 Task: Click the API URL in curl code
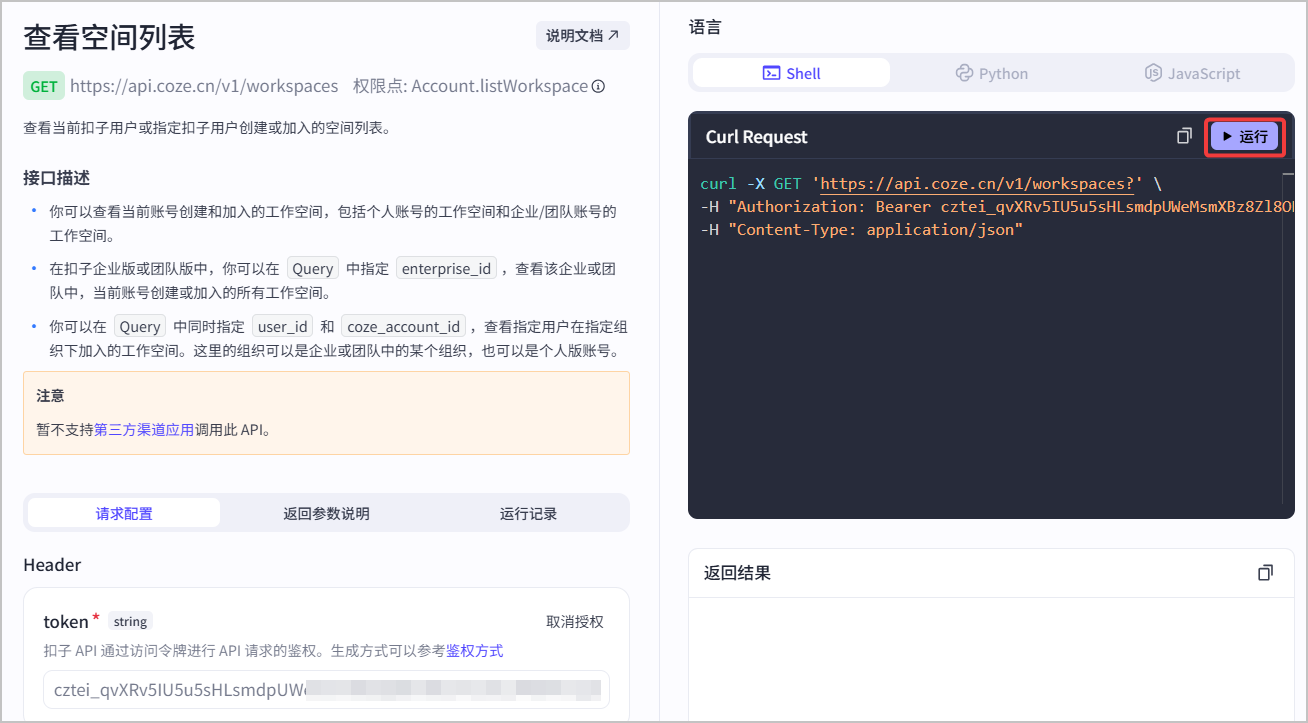click(977, 184)
